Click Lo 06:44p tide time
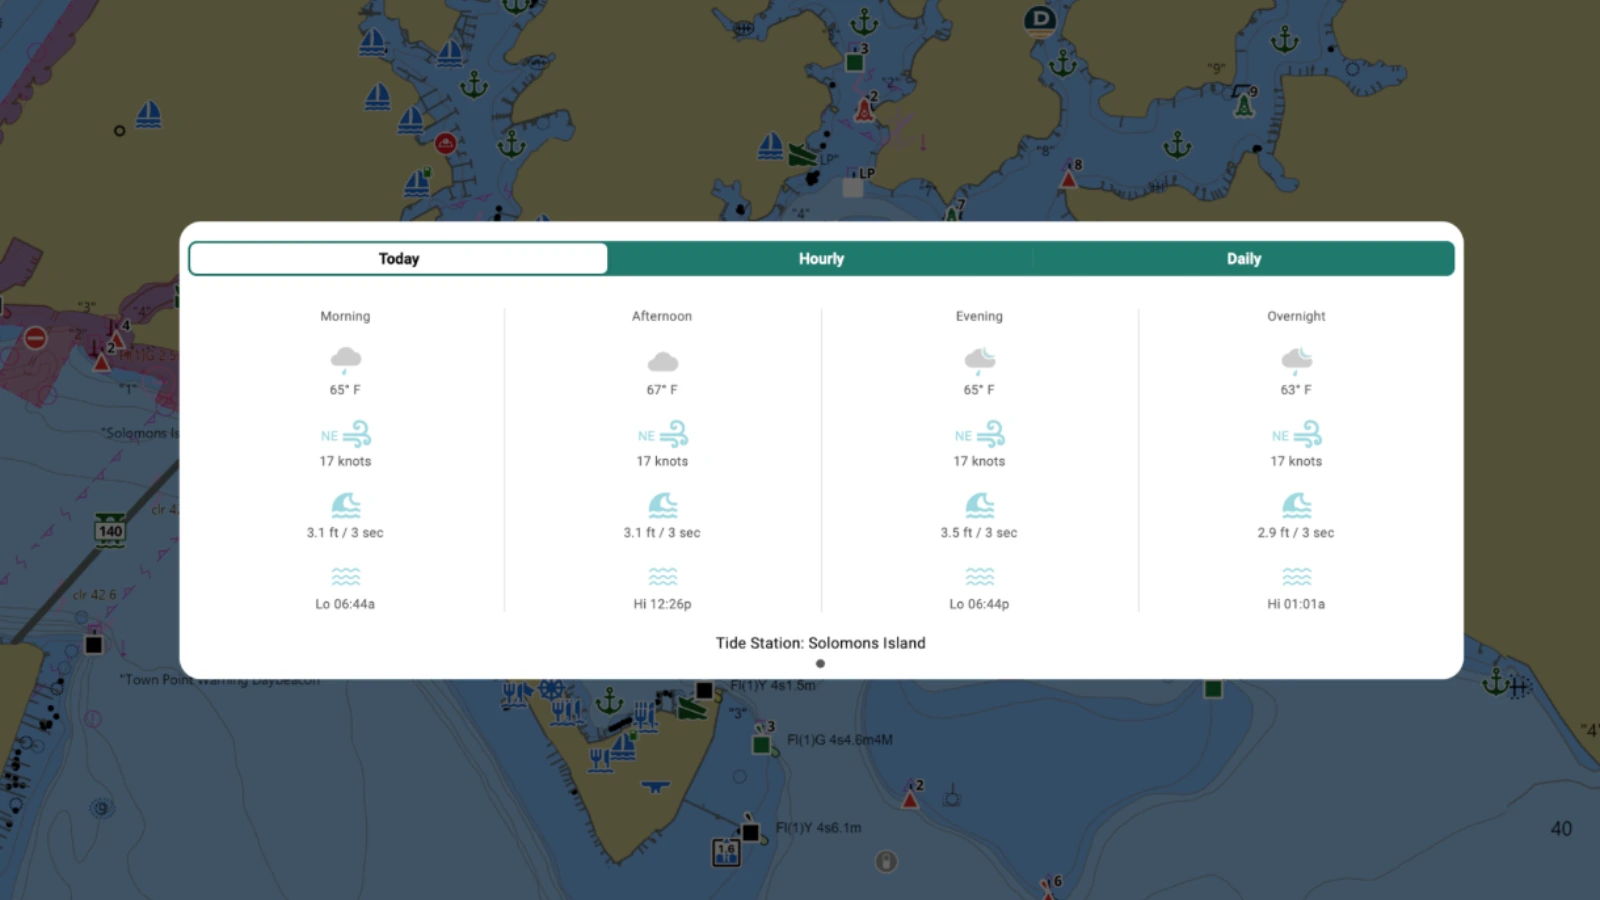The height and width of the screenshot is (900, 1600). tap(979, 604)
